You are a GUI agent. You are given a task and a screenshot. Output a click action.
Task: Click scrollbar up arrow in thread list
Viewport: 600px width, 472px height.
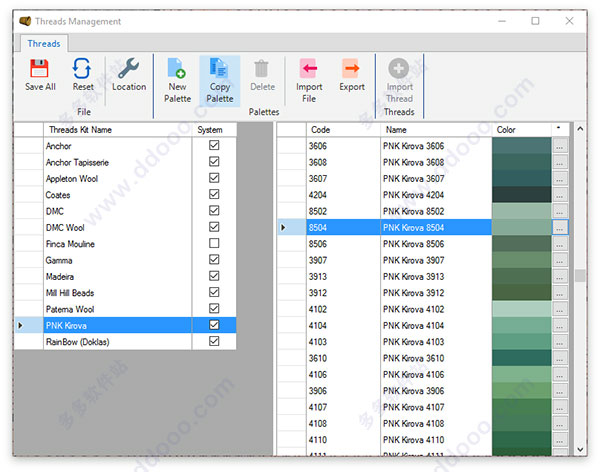pyautogui.click(x=580, y=129)
